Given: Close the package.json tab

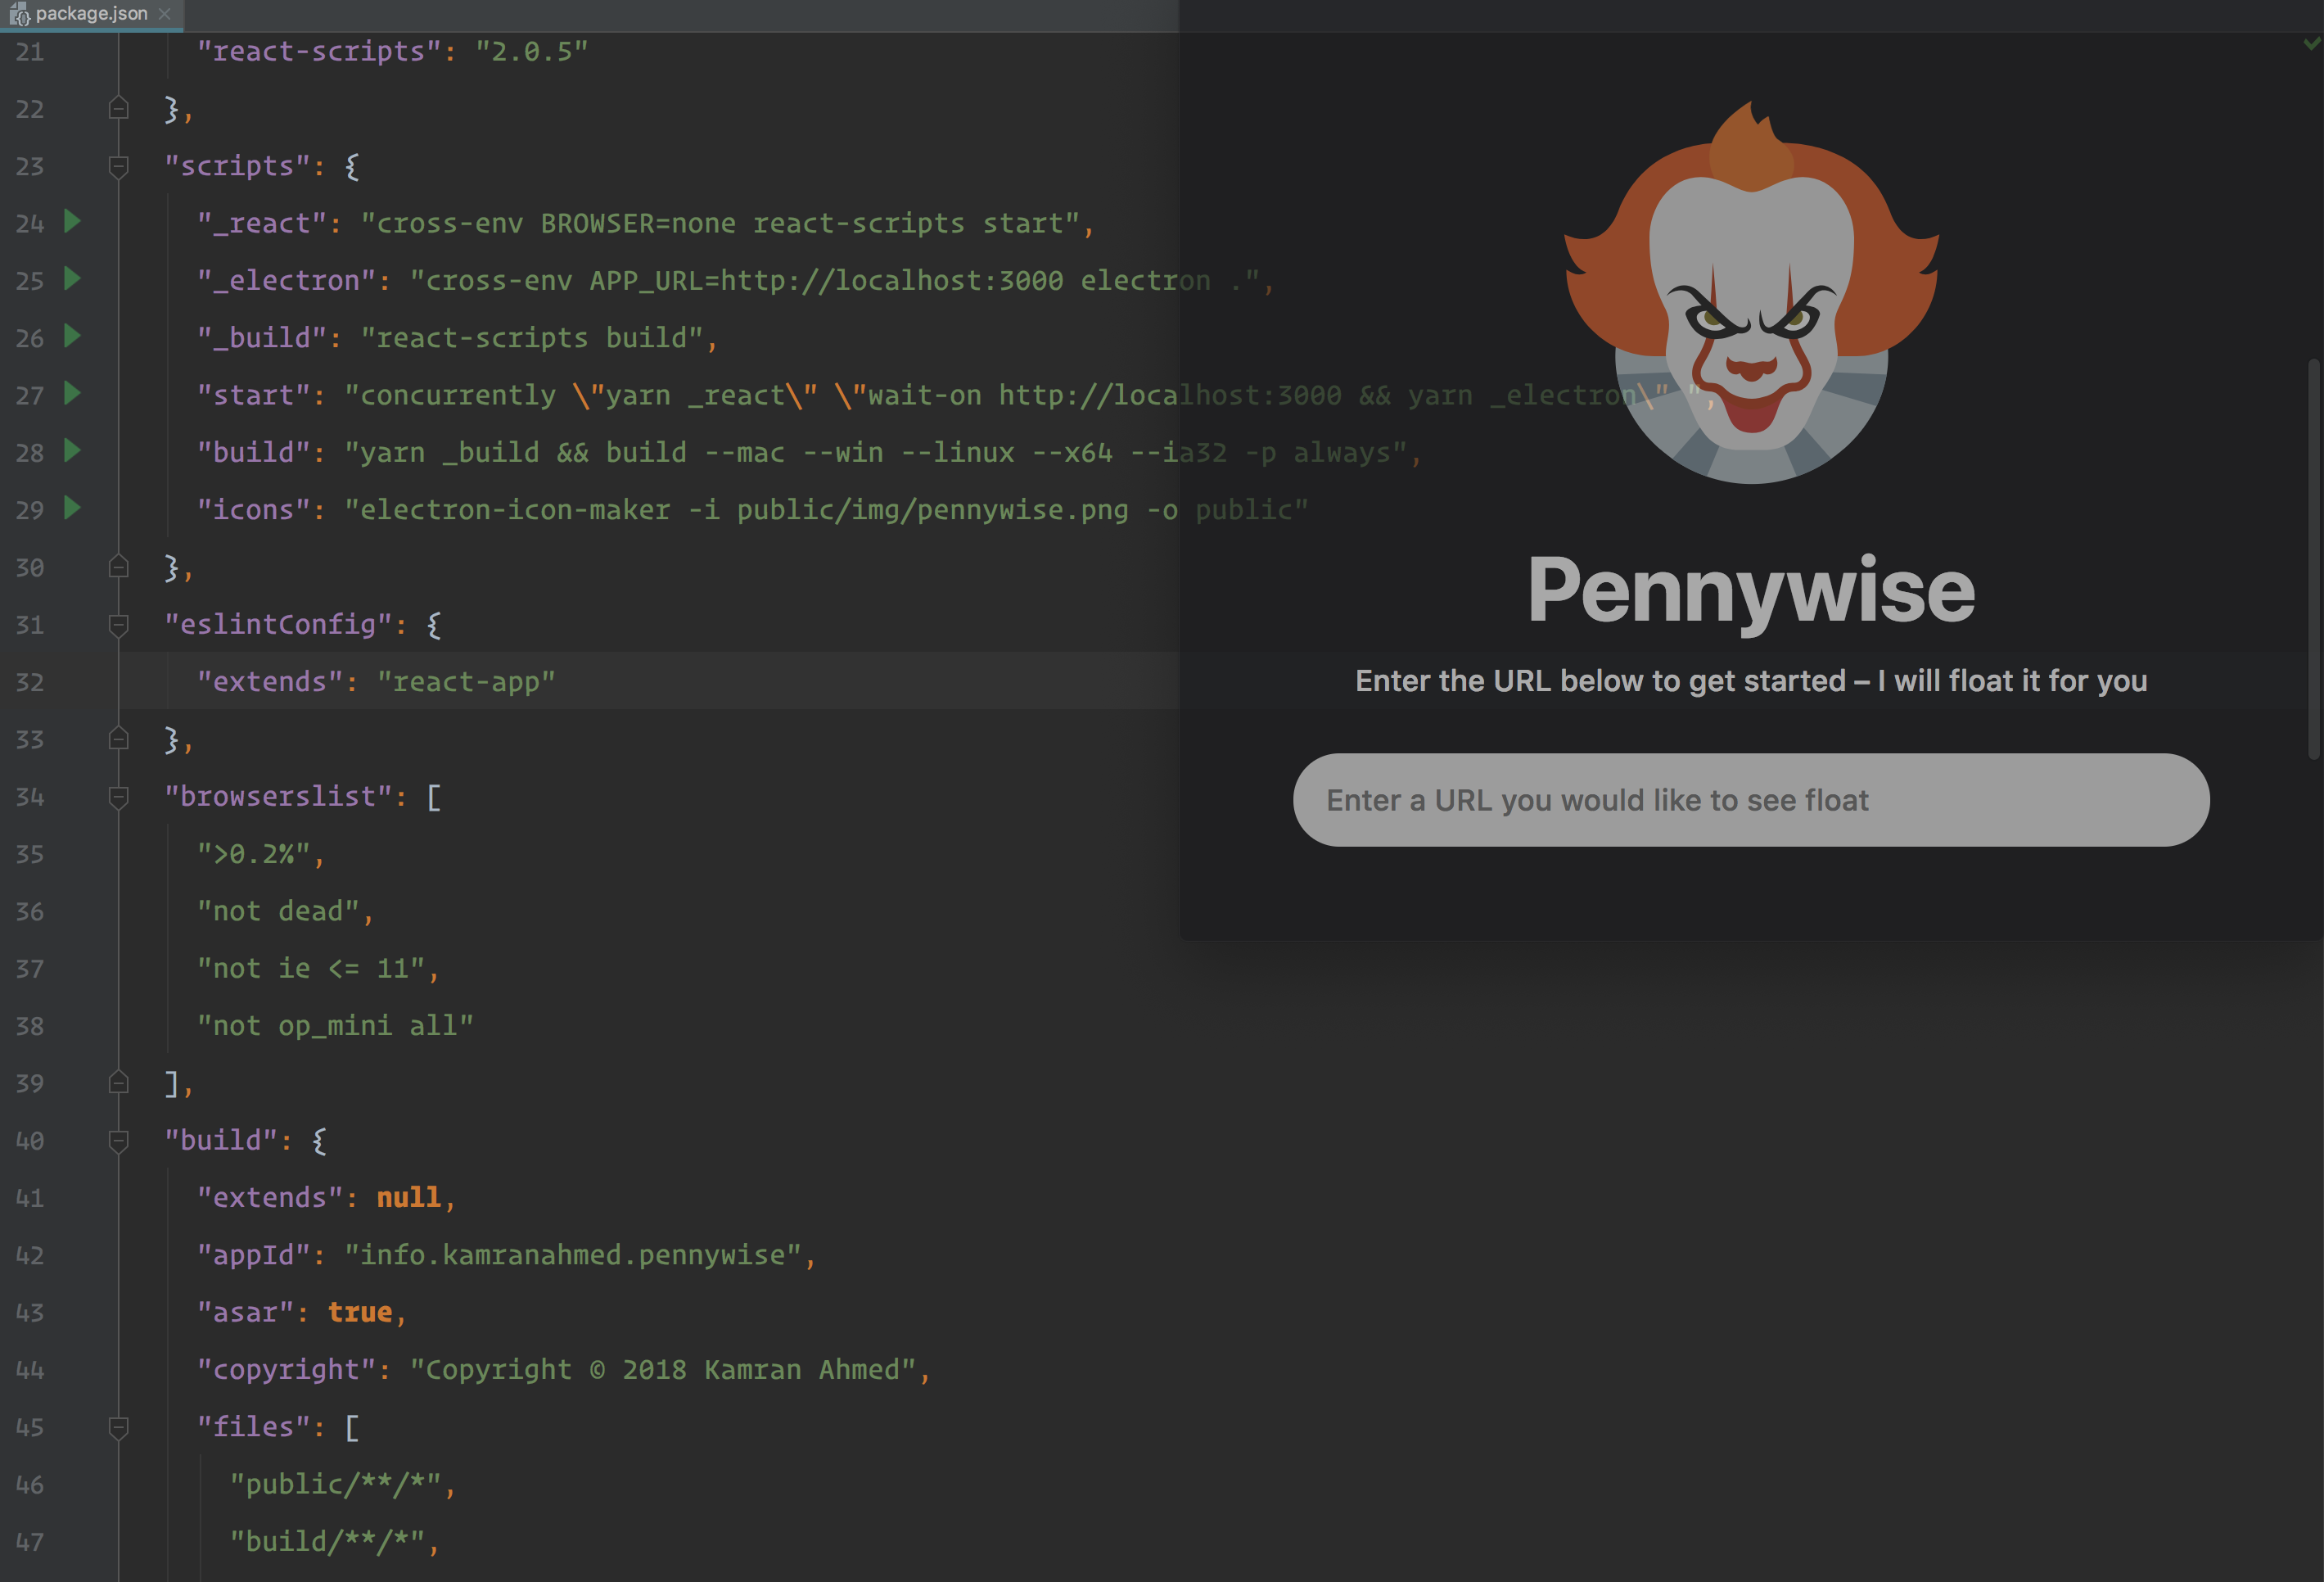Looking at the screenshot, I should (x=165, y=14).
